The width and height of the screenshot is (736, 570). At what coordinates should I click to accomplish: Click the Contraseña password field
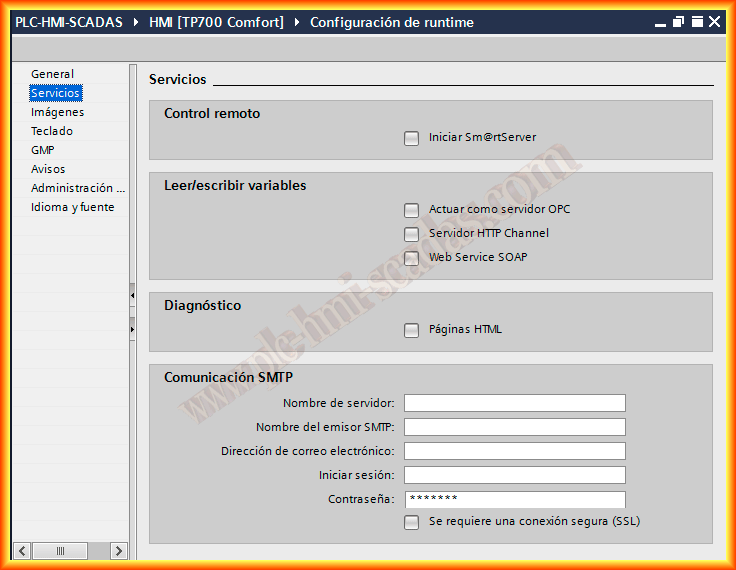514,499
